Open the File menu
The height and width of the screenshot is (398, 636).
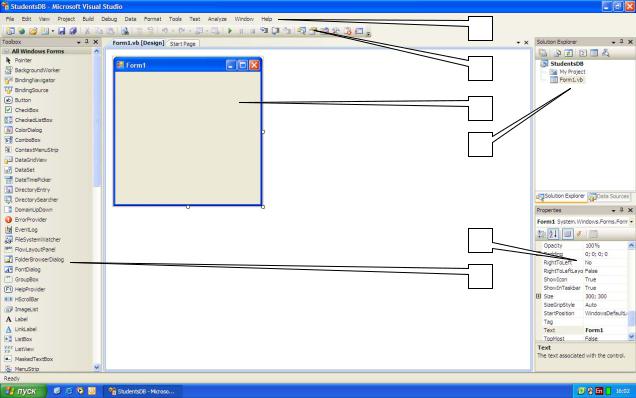pos(10,19)
